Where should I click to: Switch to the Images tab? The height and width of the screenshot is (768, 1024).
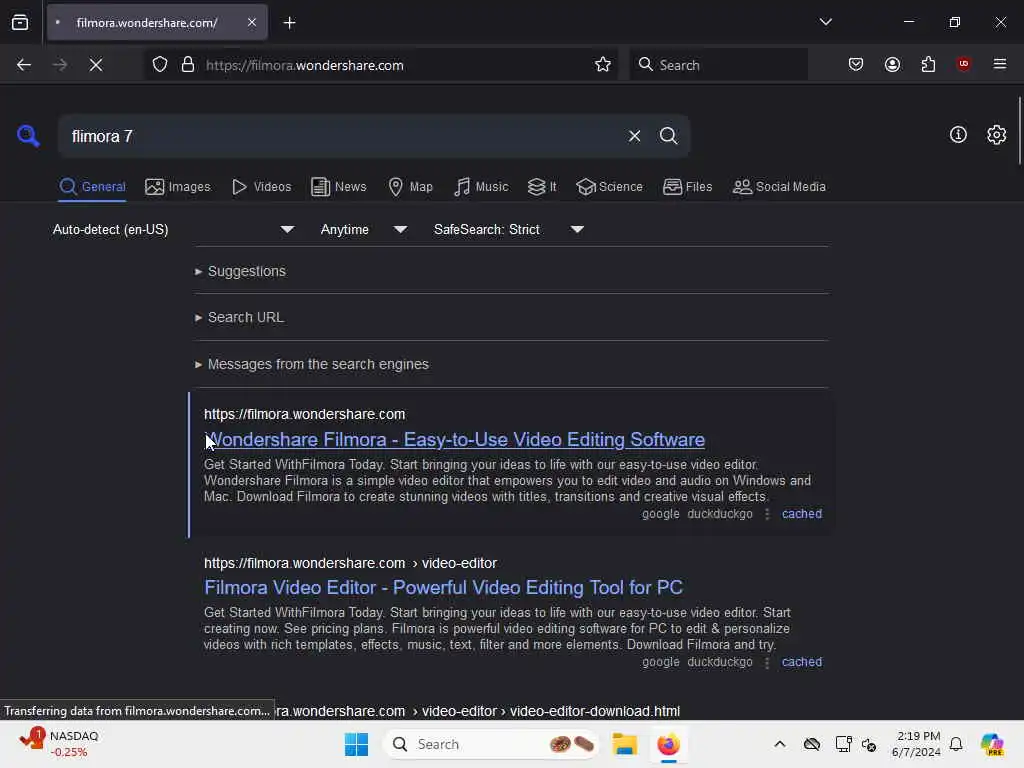(x=178, y=187)
